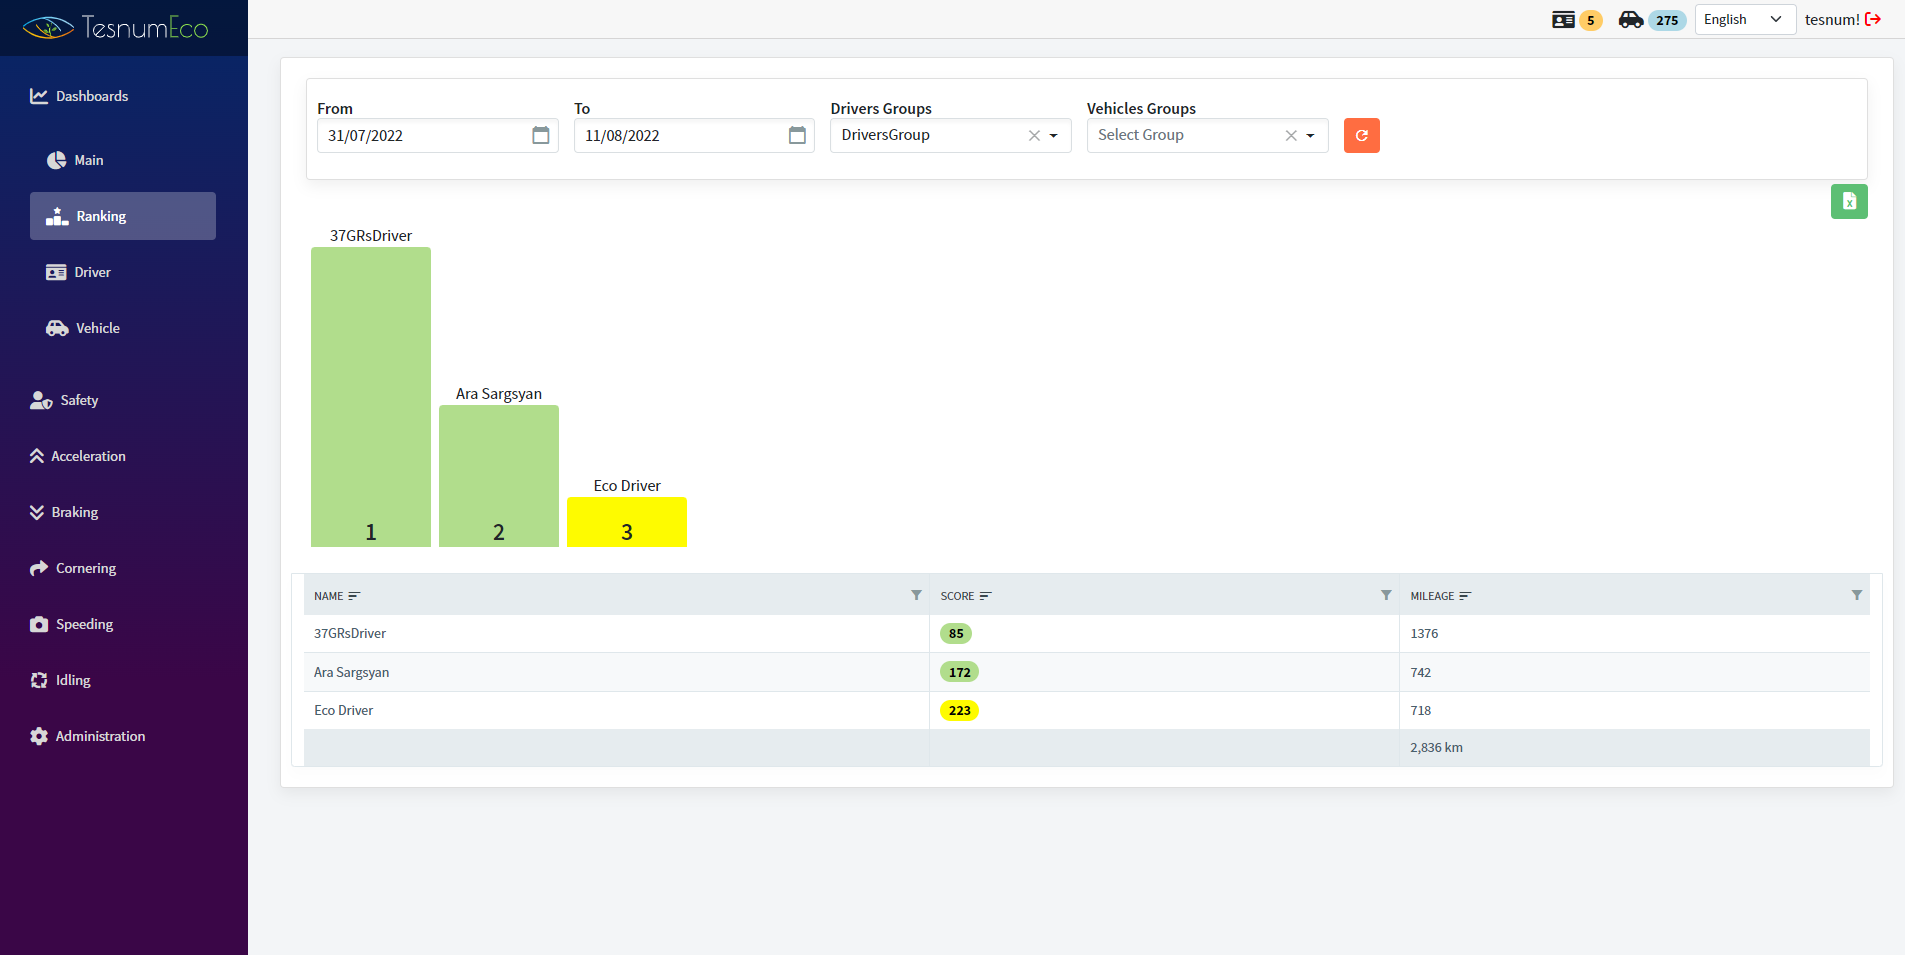Click the orange refresh button
The height and width of the screenshot is (955, 1905).
point(1361,135)
